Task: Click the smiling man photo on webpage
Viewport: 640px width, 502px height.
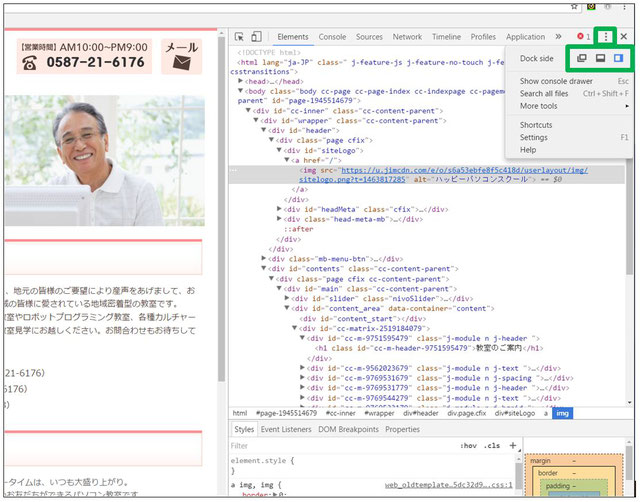Action: [104, 161]
